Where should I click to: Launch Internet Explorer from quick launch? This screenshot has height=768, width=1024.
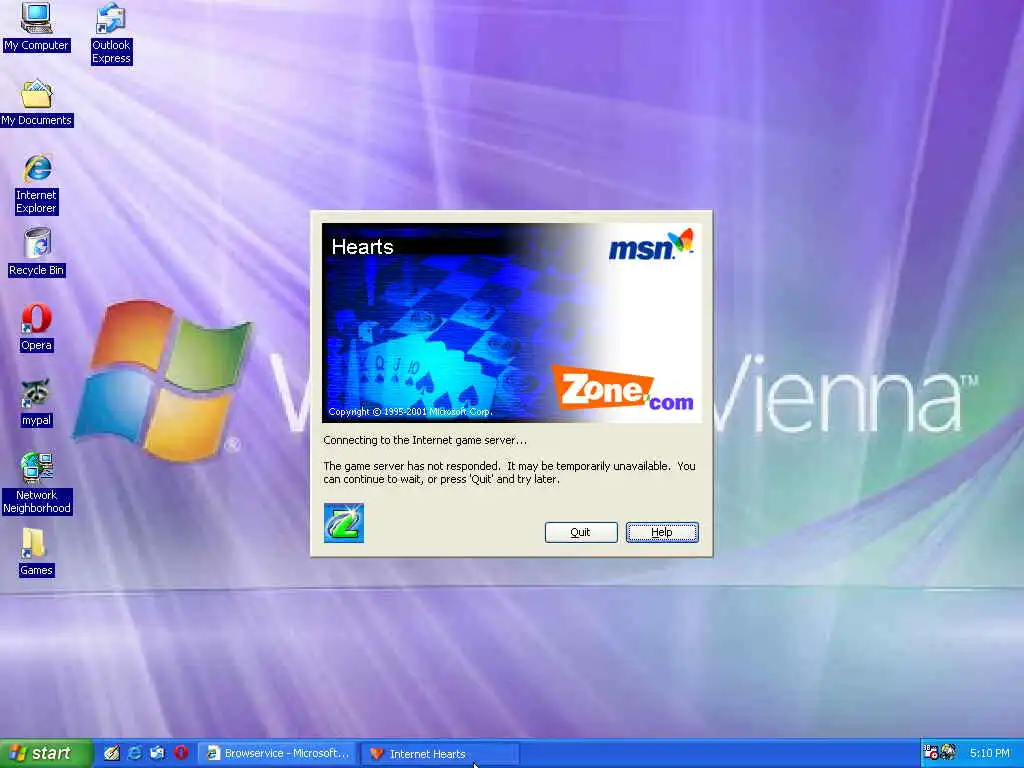(x=135, y=753)
